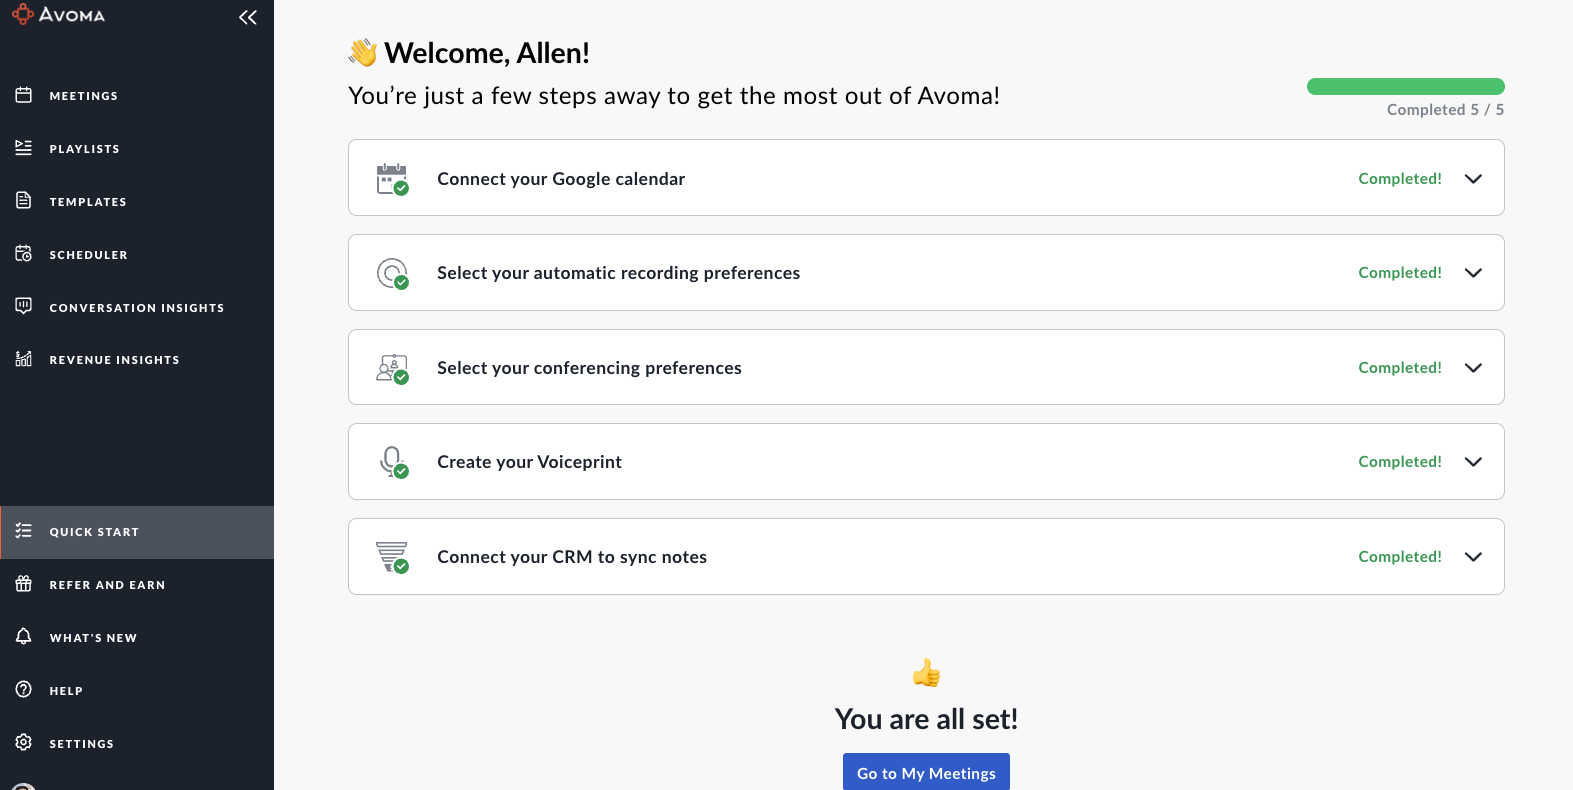Click the Refer and Earn gift icon

click(x=24, y=584)
